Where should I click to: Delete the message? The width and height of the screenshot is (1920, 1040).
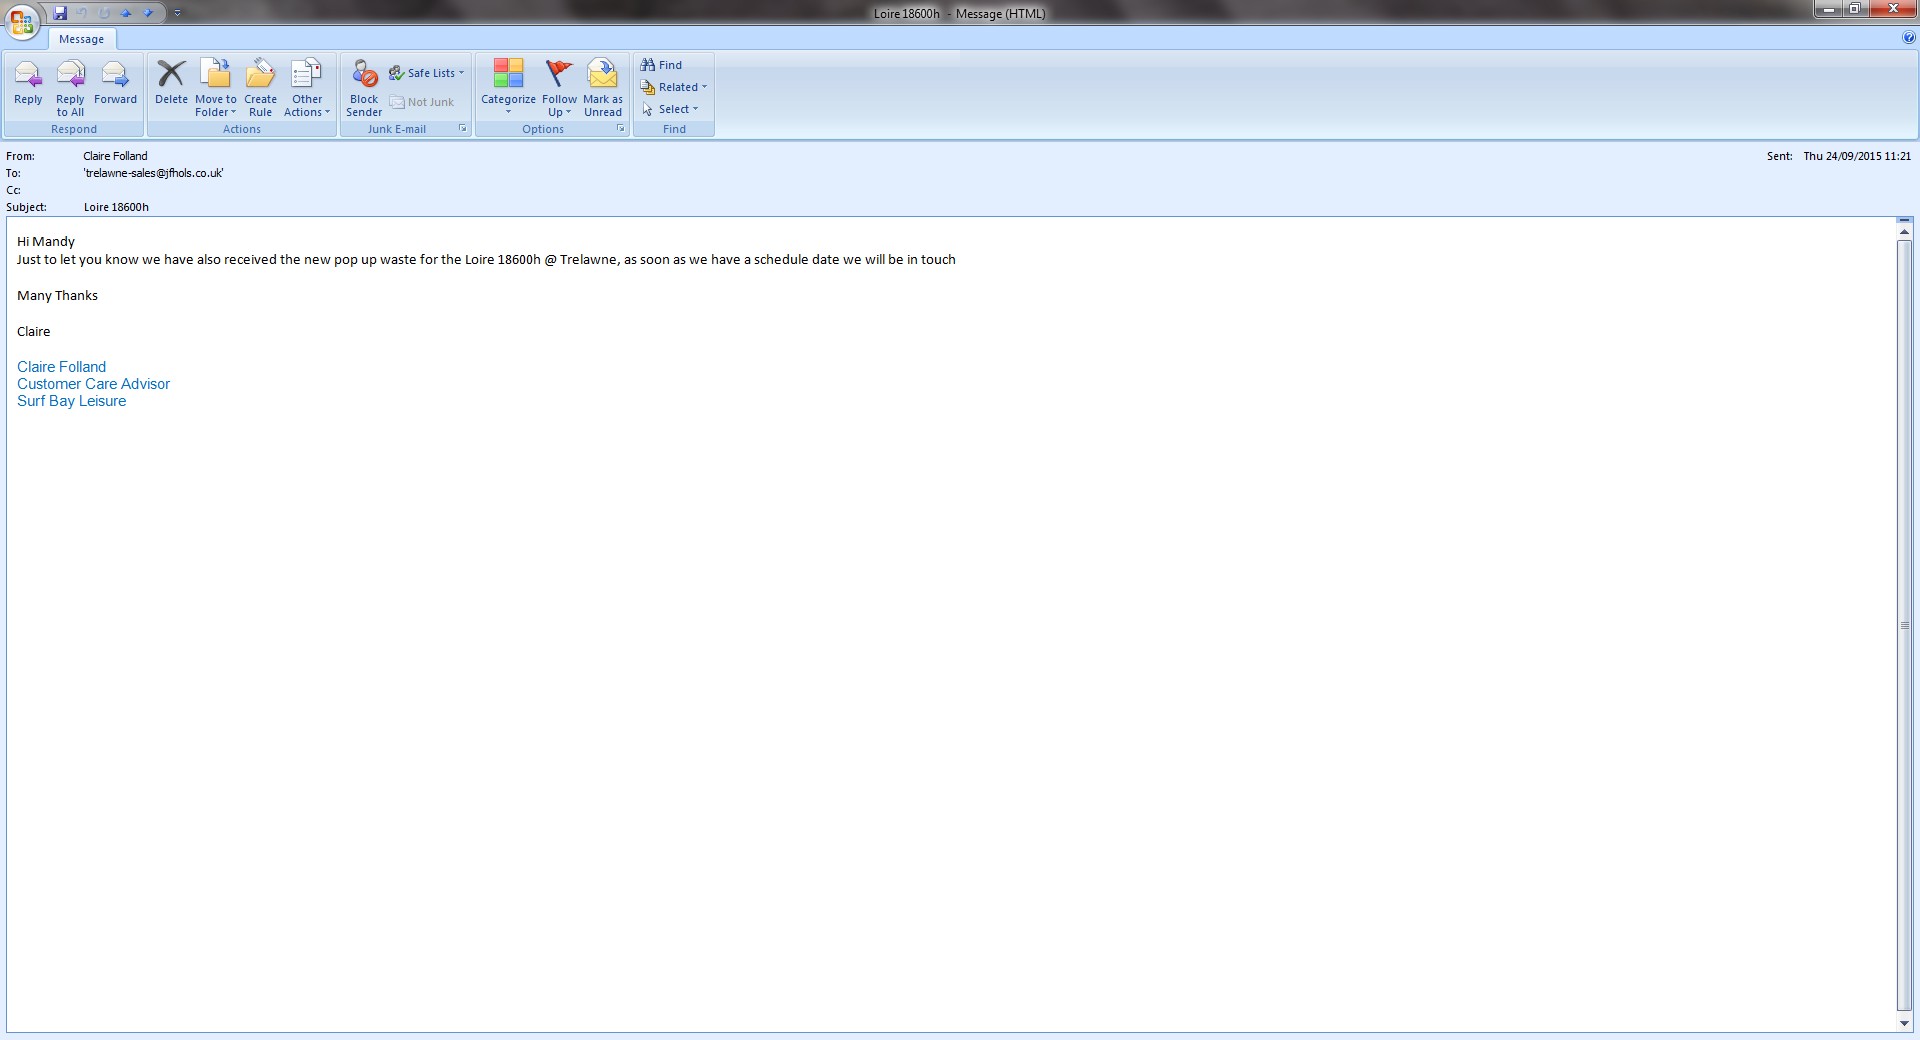pyautogui.click(x=171, y=87)
